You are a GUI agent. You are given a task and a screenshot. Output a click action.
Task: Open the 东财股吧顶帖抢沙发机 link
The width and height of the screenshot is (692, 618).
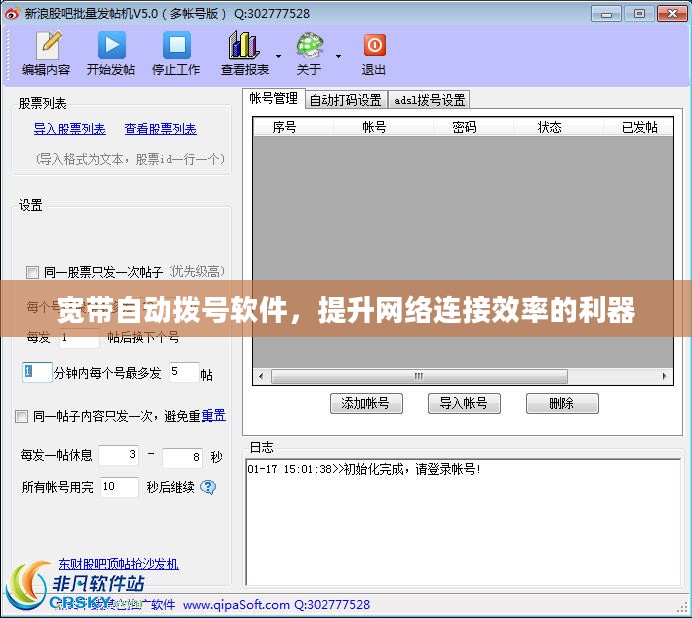point(118,564)
